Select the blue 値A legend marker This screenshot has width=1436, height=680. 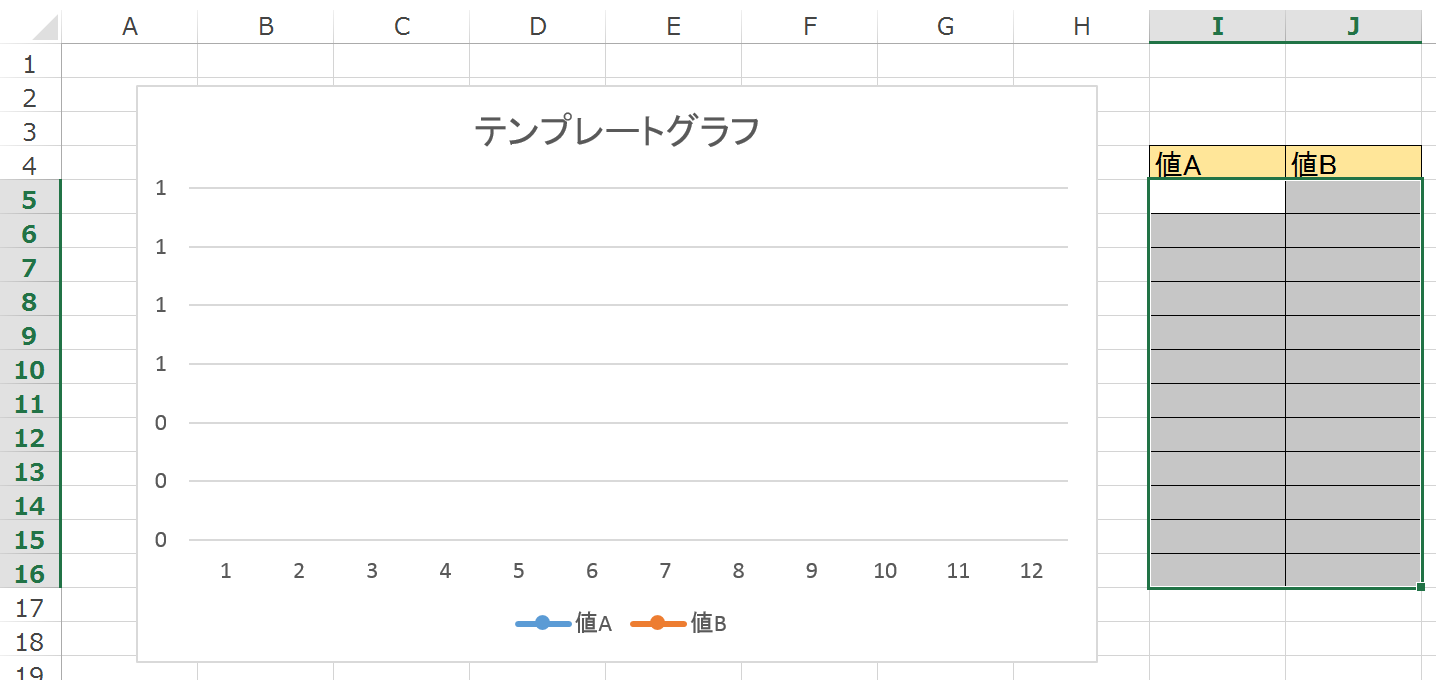pyautogui.click(x=543, y=623)
